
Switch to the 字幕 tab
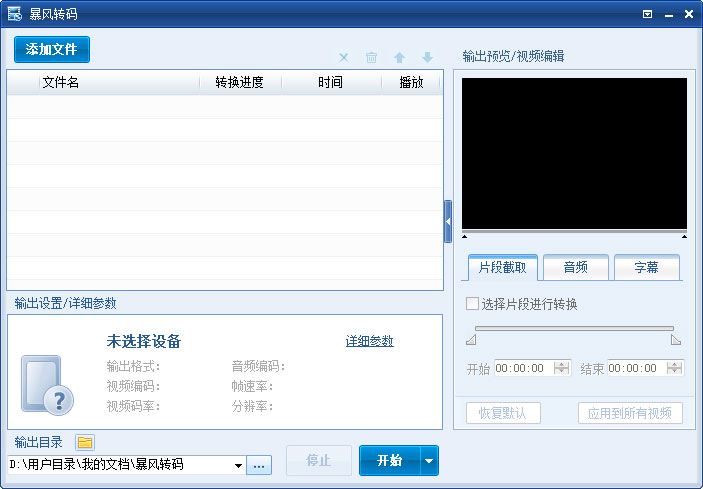(645, 268)
